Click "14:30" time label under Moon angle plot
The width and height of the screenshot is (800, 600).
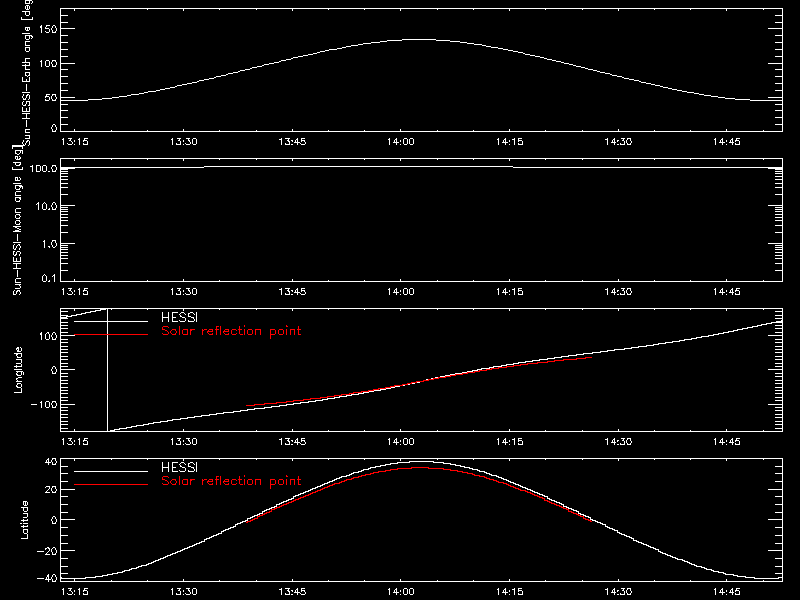tap(618, 292)
